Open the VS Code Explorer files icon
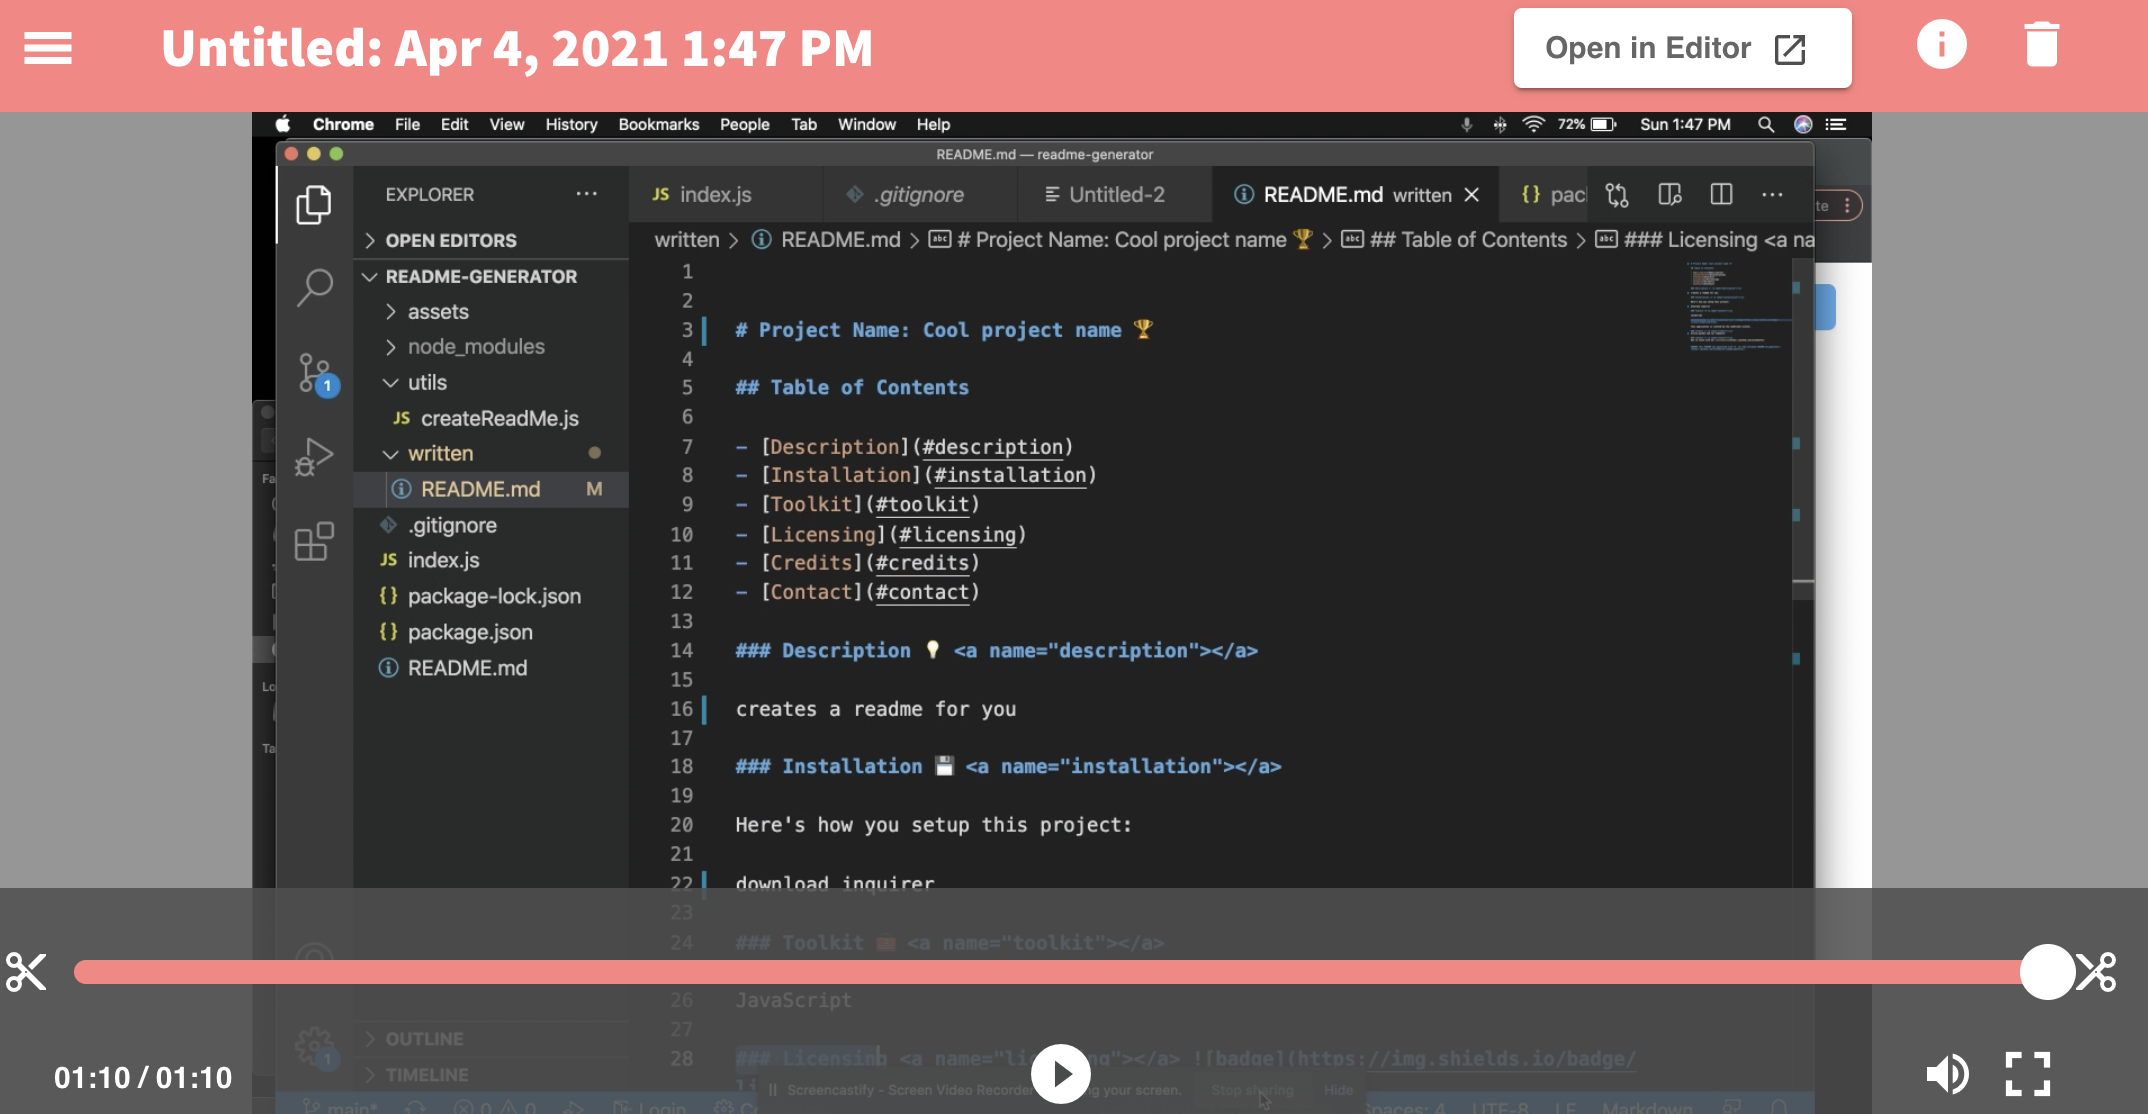Viewport: 2148px width, 1114px height. [x=314, y=204]
